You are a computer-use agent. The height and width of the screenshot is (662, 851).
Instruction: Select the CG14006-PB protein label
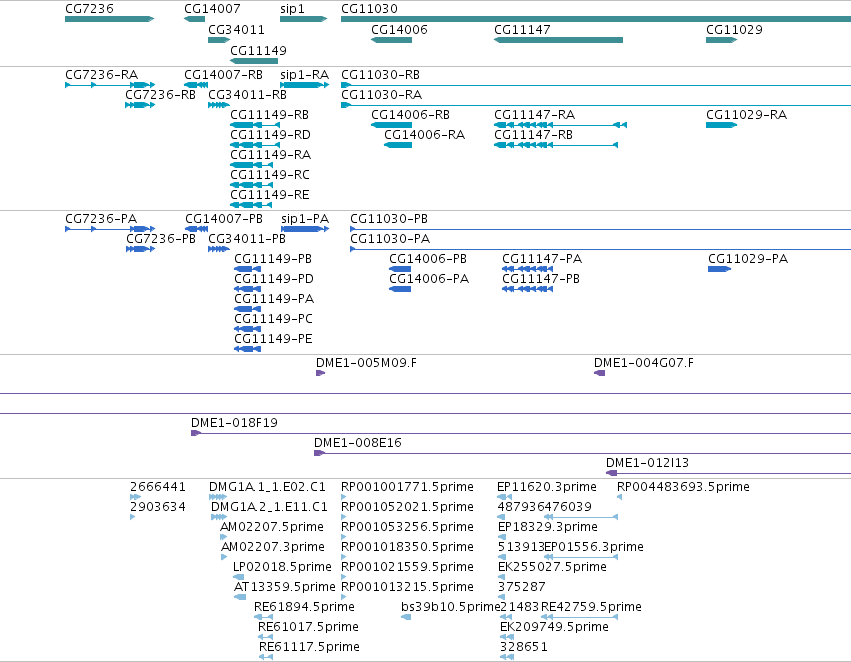(x=428, y=259)
